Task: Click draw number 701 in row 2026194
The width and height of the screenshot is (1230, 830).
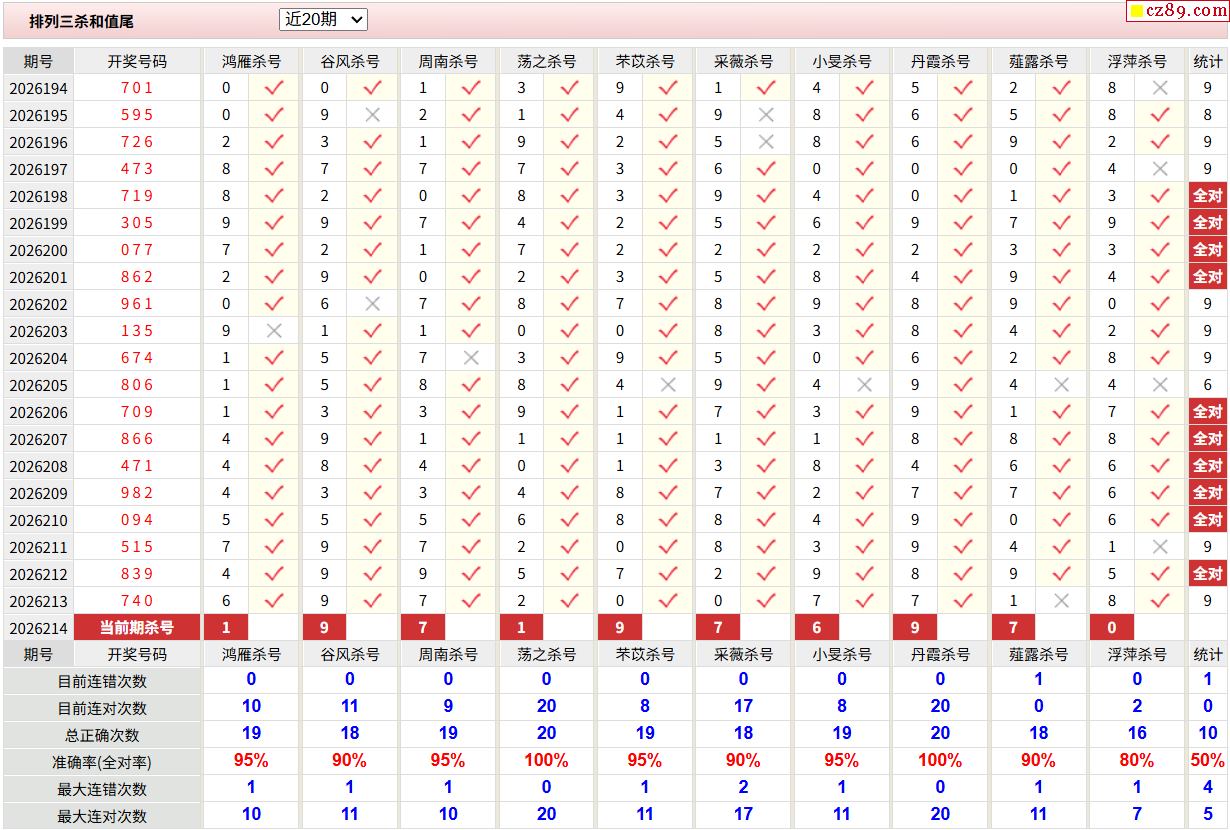Action: [137, 88]
